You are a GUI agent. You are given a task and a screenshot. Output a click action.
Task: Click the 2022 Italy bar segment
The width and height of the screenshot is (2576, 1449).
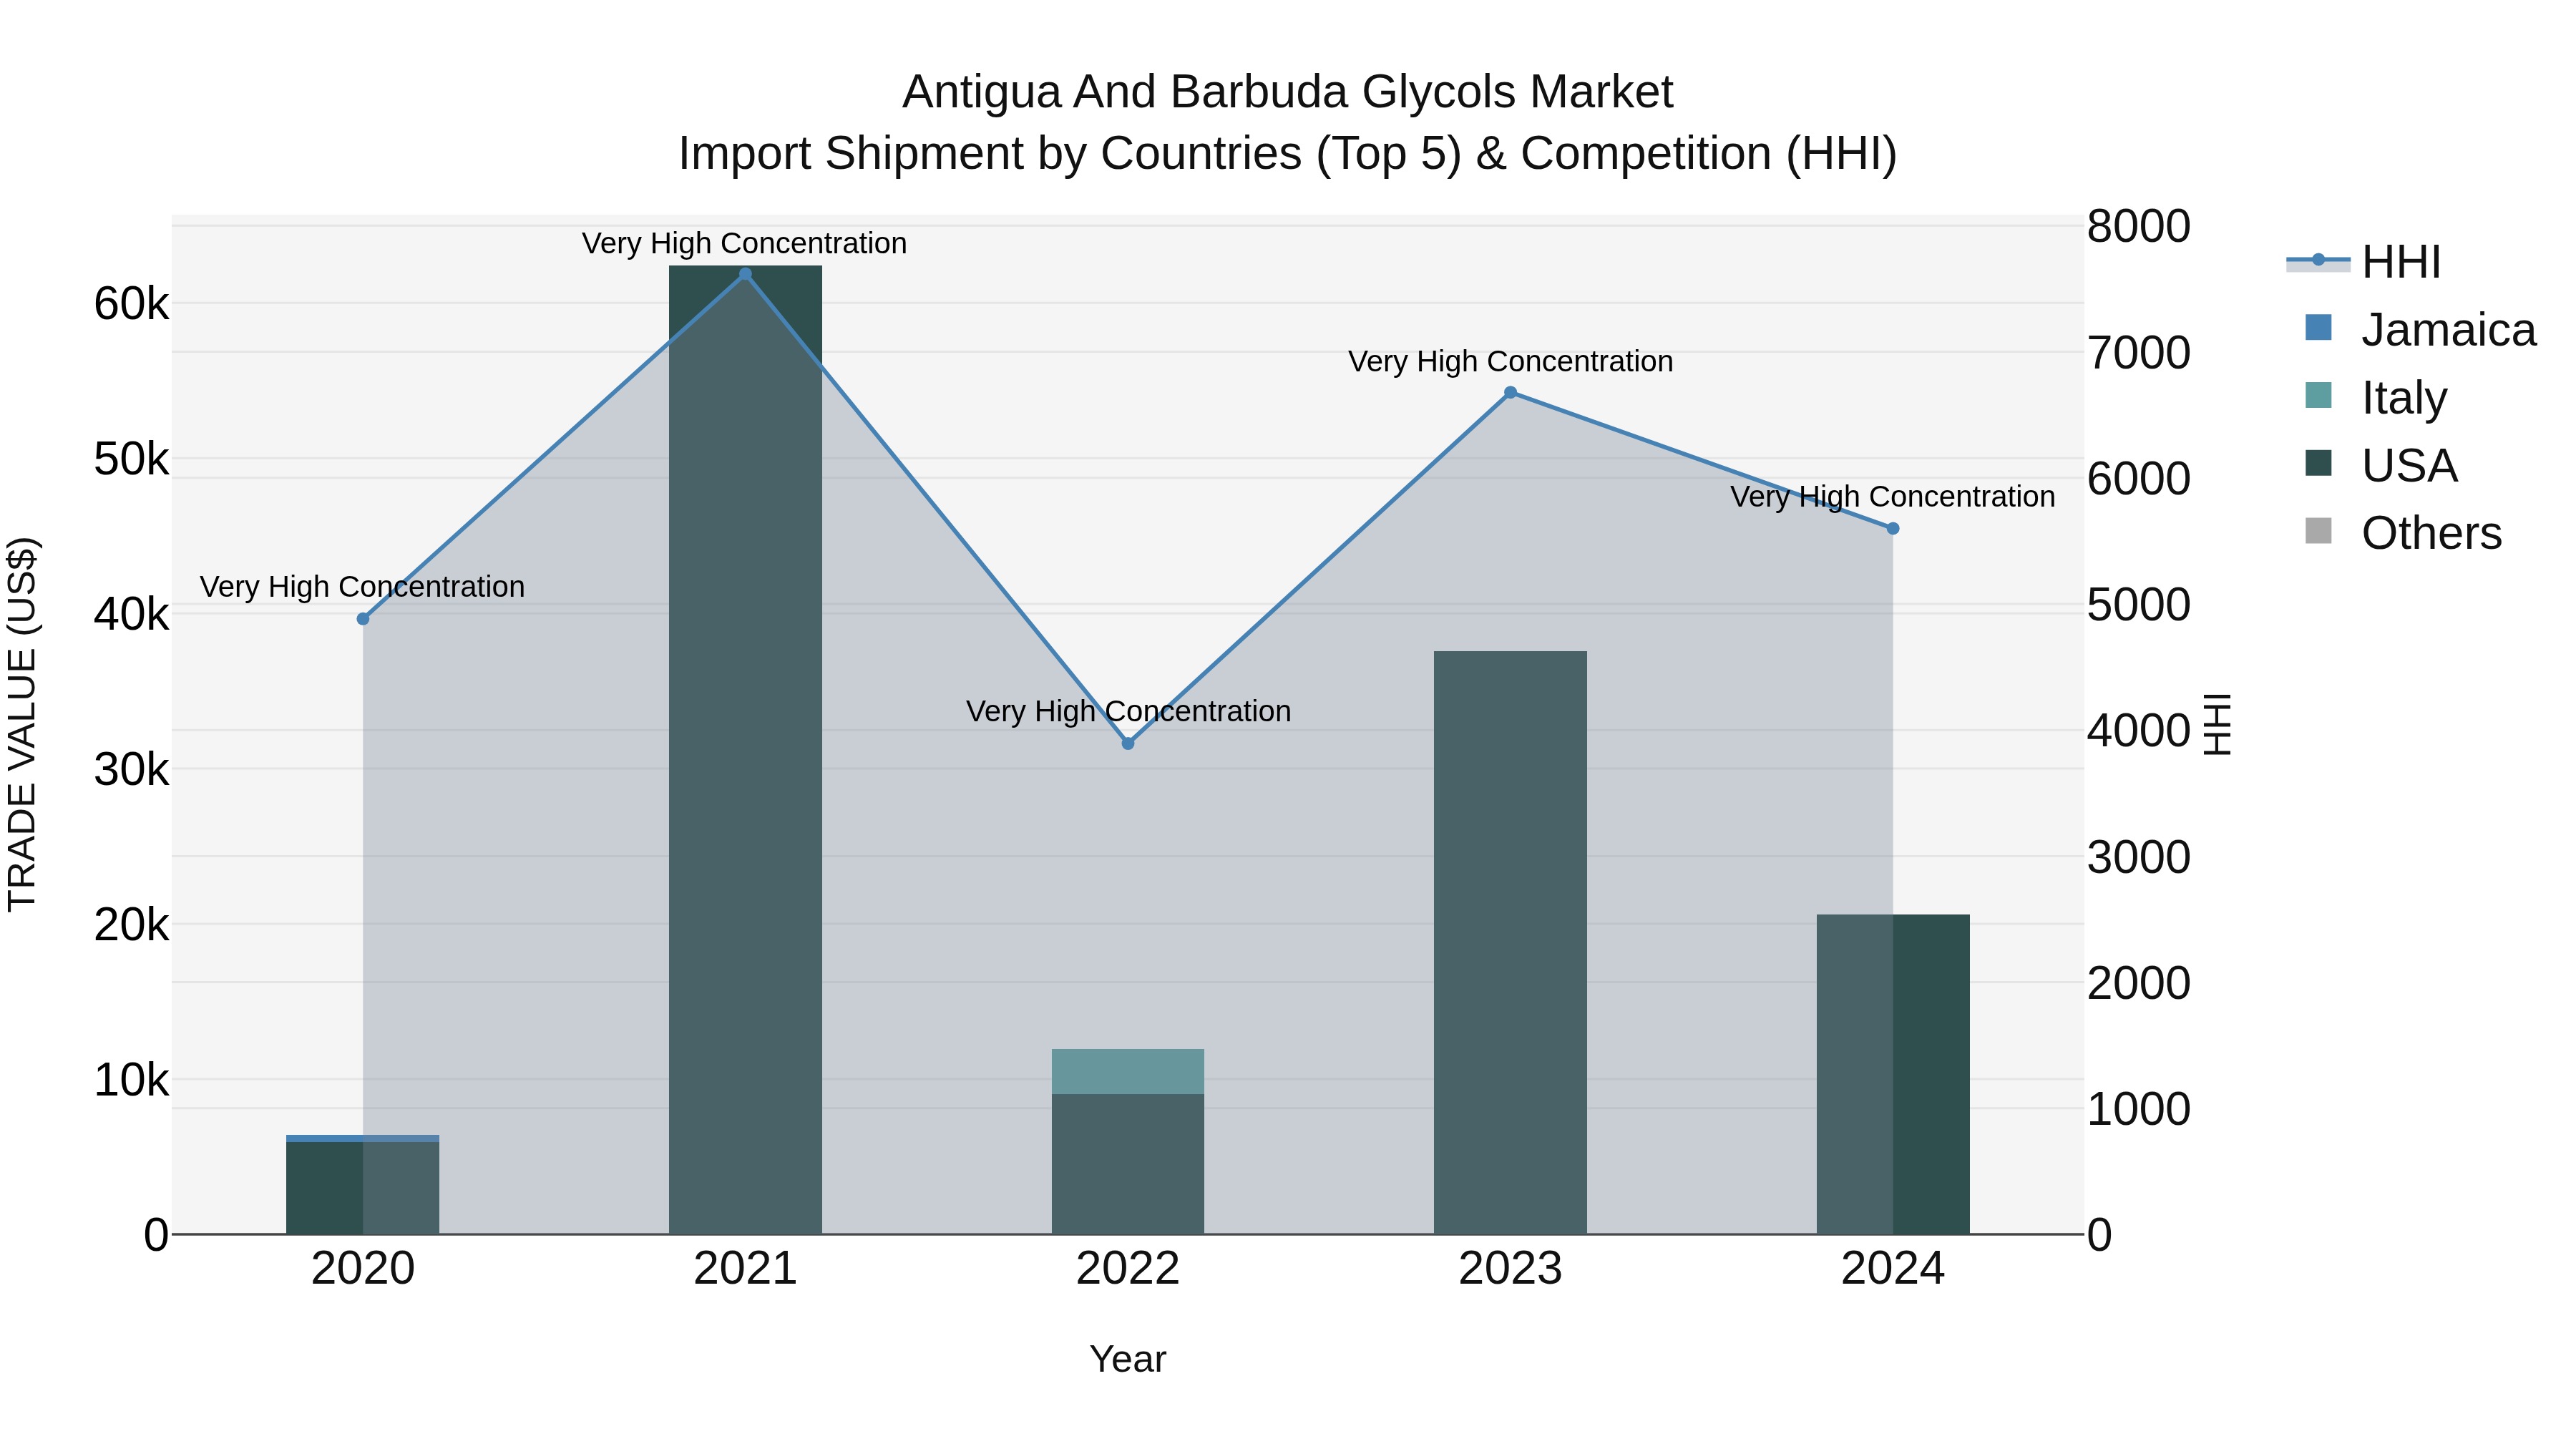point(1128,1071)
